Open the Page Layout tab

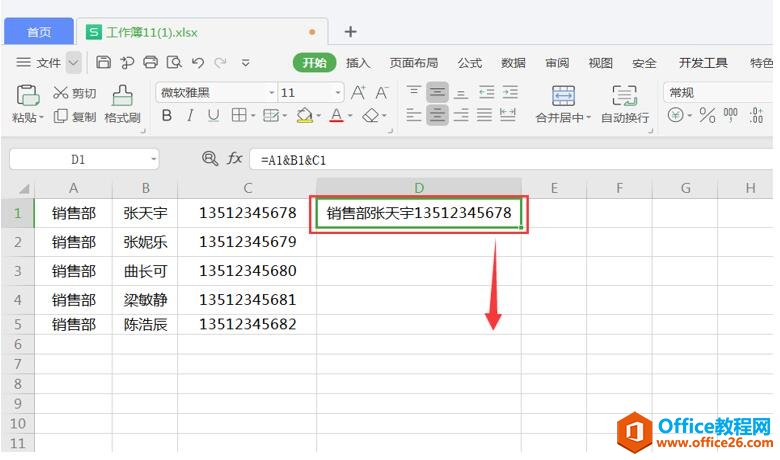coord(414,63)
